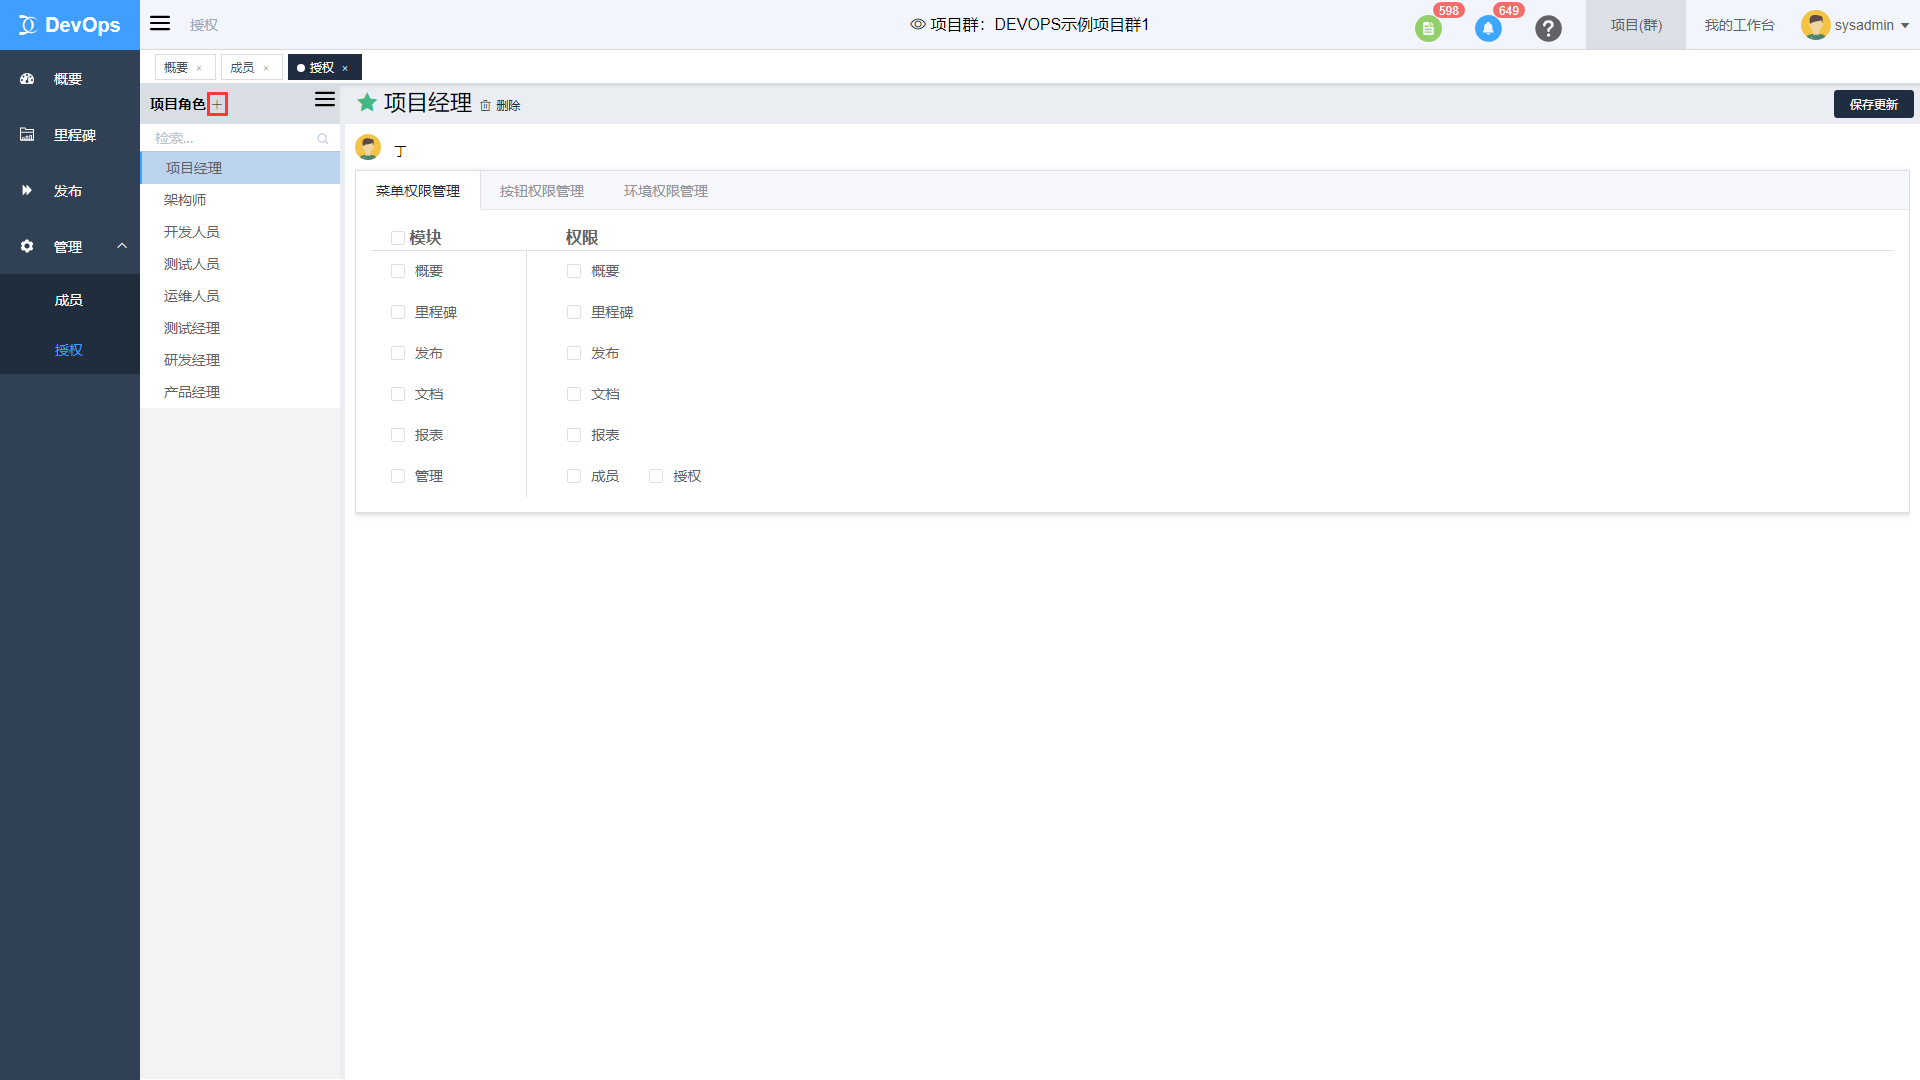This screenshot has width=1920, height=1080.
Task: Click the 删除 link beside the role title
Action: [x=508, y=105]
